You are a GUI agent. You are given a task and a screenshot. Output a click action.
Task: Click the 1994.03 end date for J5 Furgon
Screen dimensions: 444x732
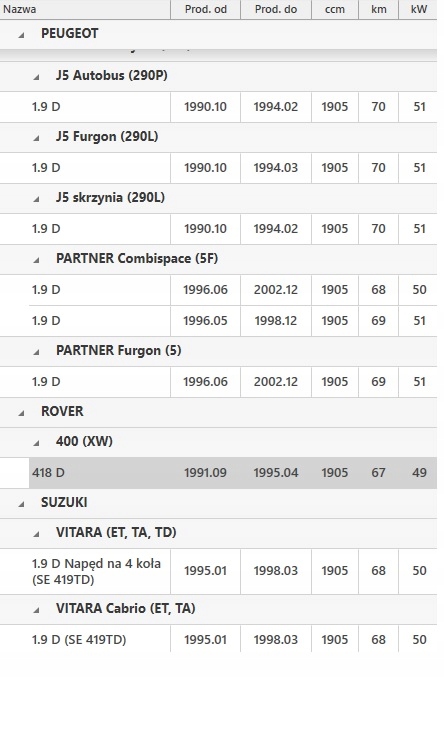tap(275, 168)
